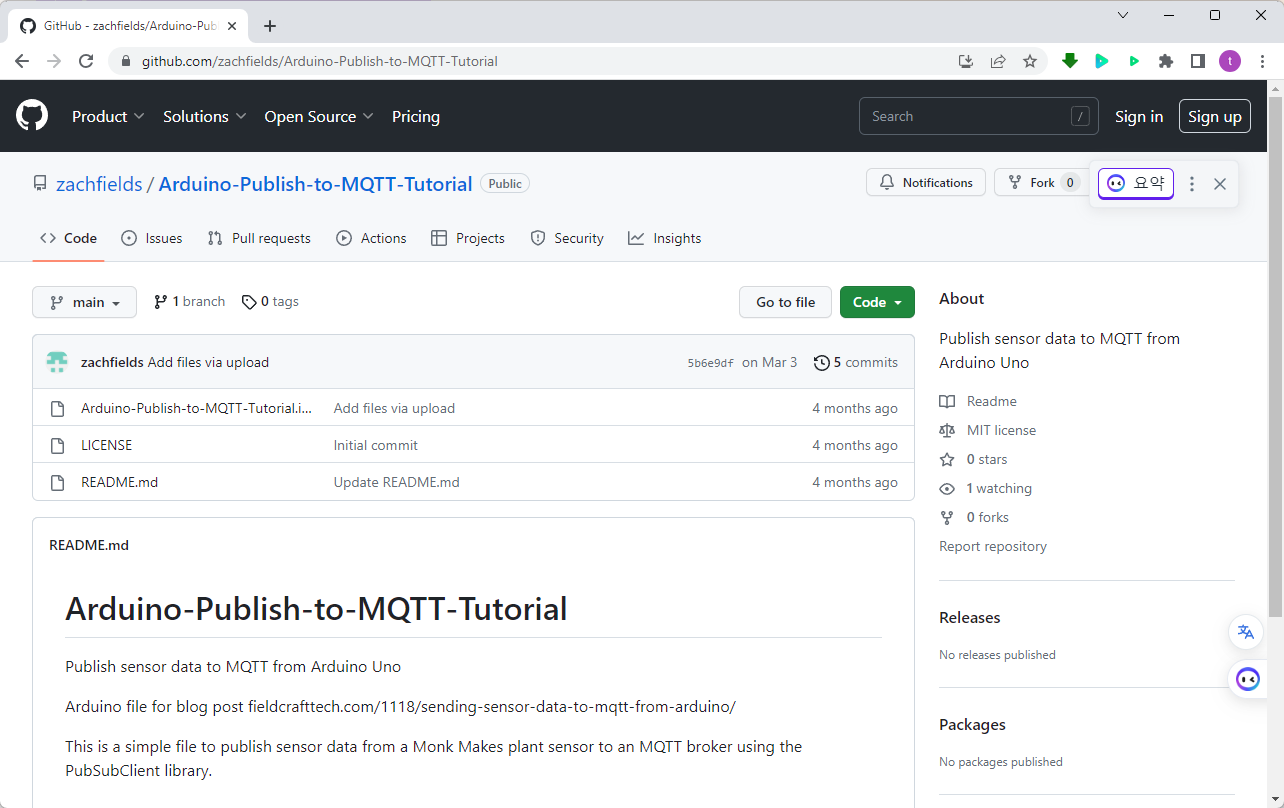Open the more options kebab menu beside 요약
The height and width of the screenshot is (808, 1284).
tap(1192, 184)
